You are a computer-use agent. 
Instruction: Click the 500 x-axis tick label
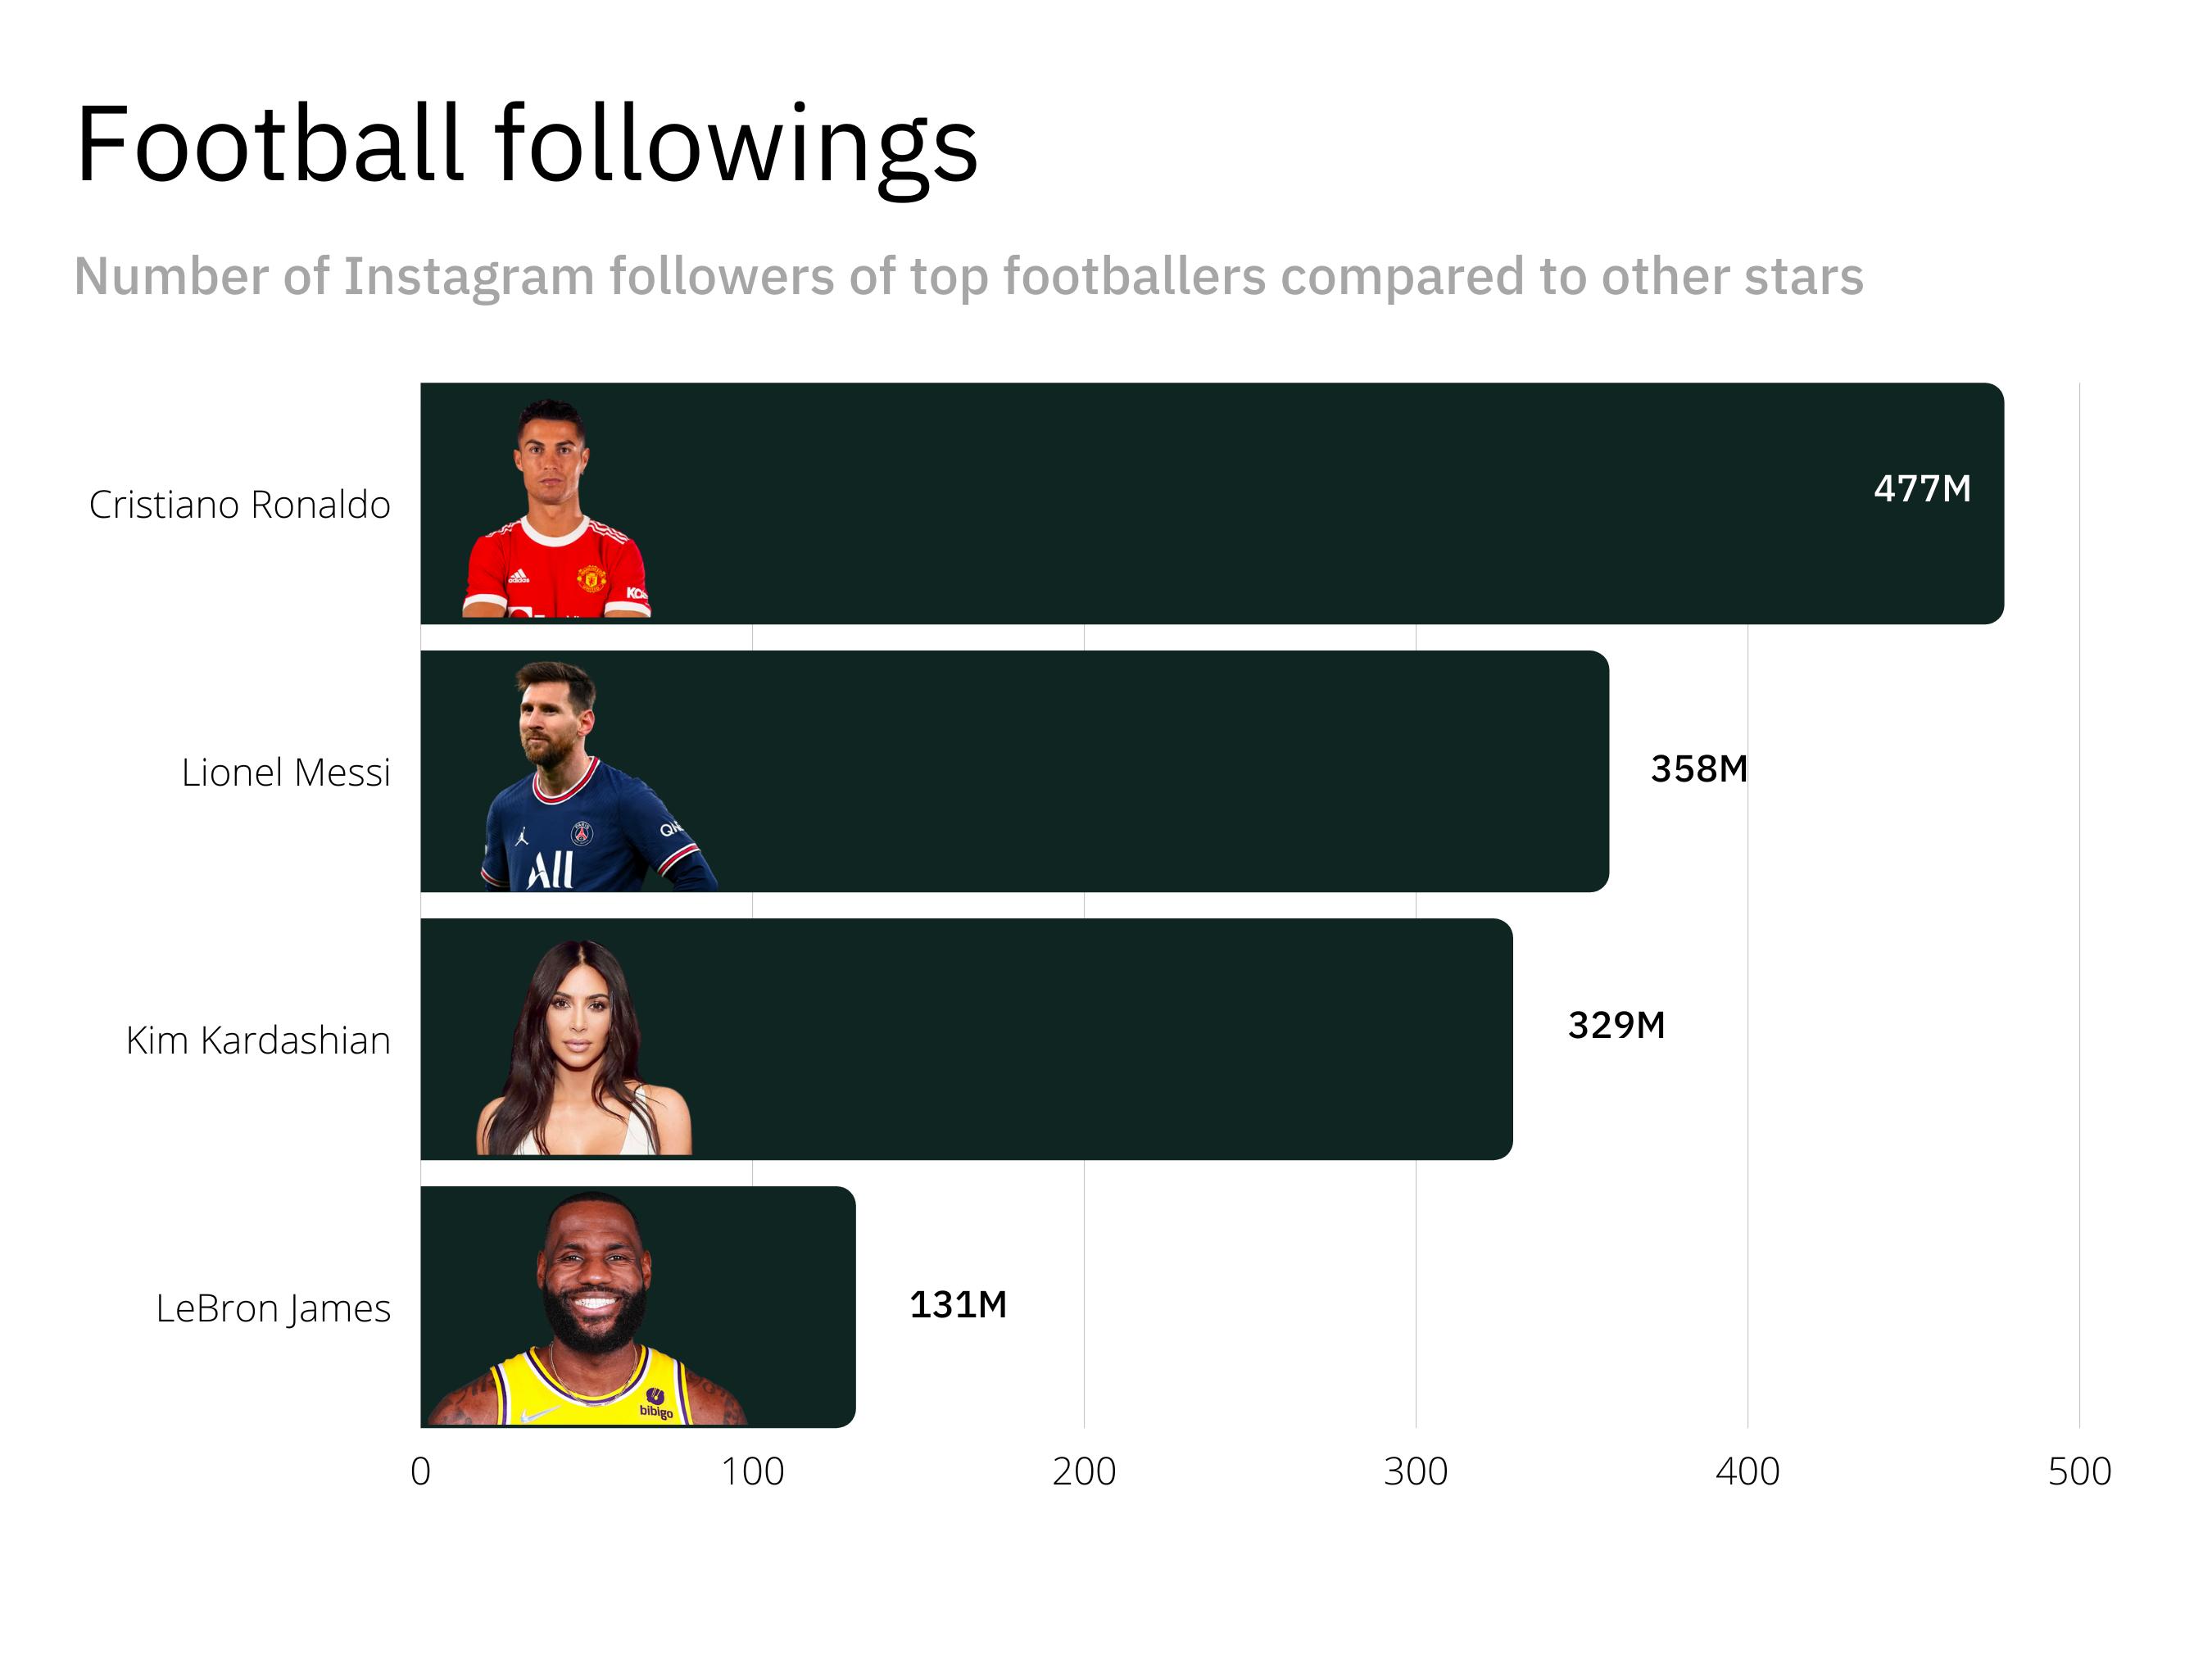tap(2079, 1472)
